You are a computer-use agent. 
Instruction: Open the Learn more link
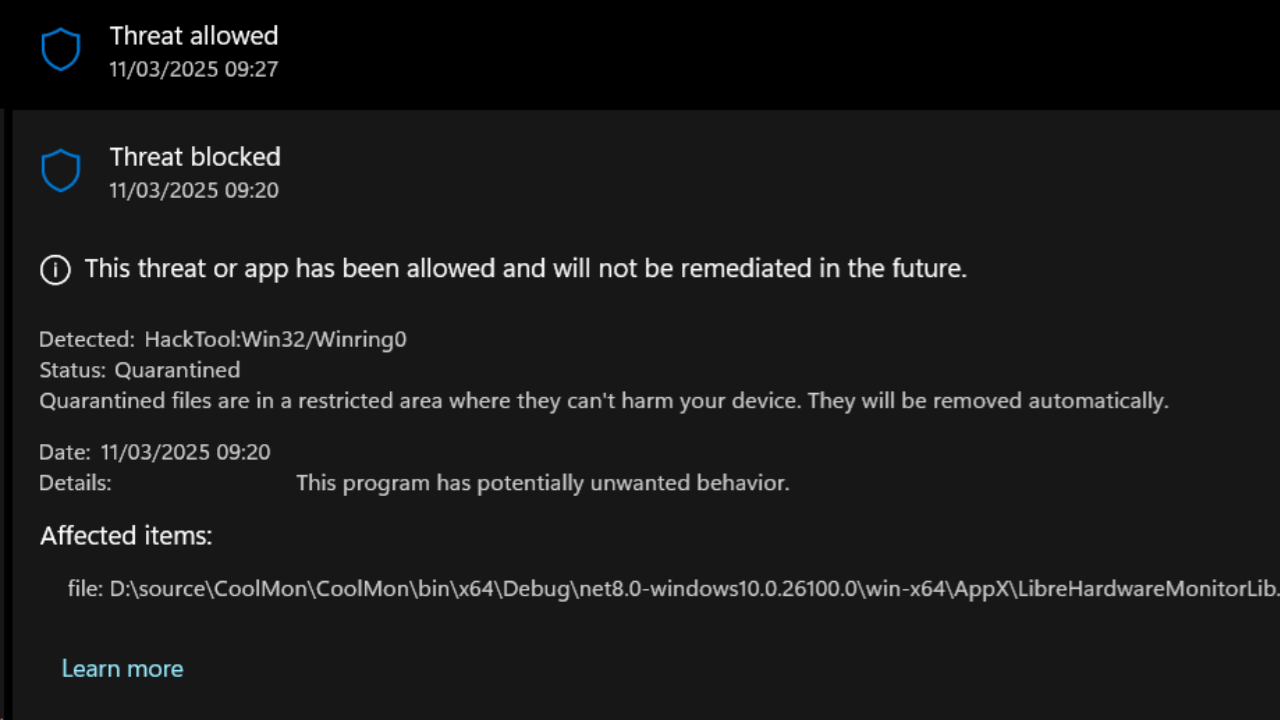click(122, 668)
